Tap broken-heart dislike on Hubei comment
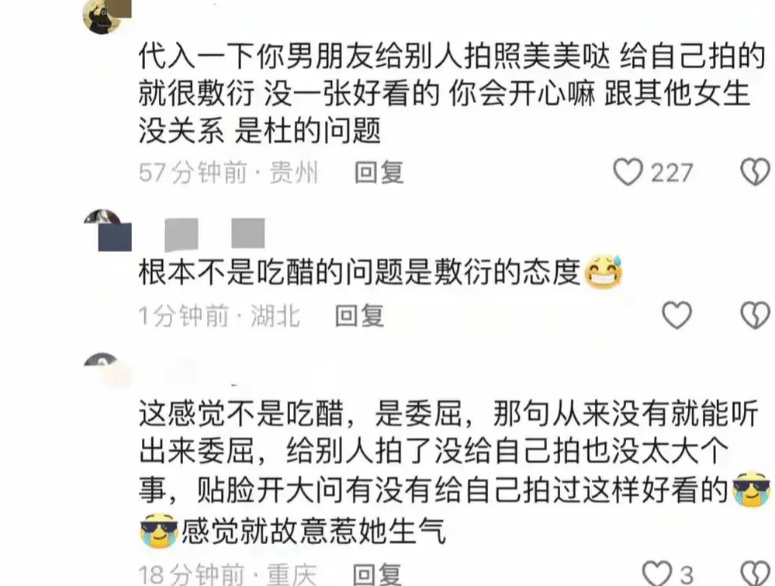 click(x=755, y=315)
